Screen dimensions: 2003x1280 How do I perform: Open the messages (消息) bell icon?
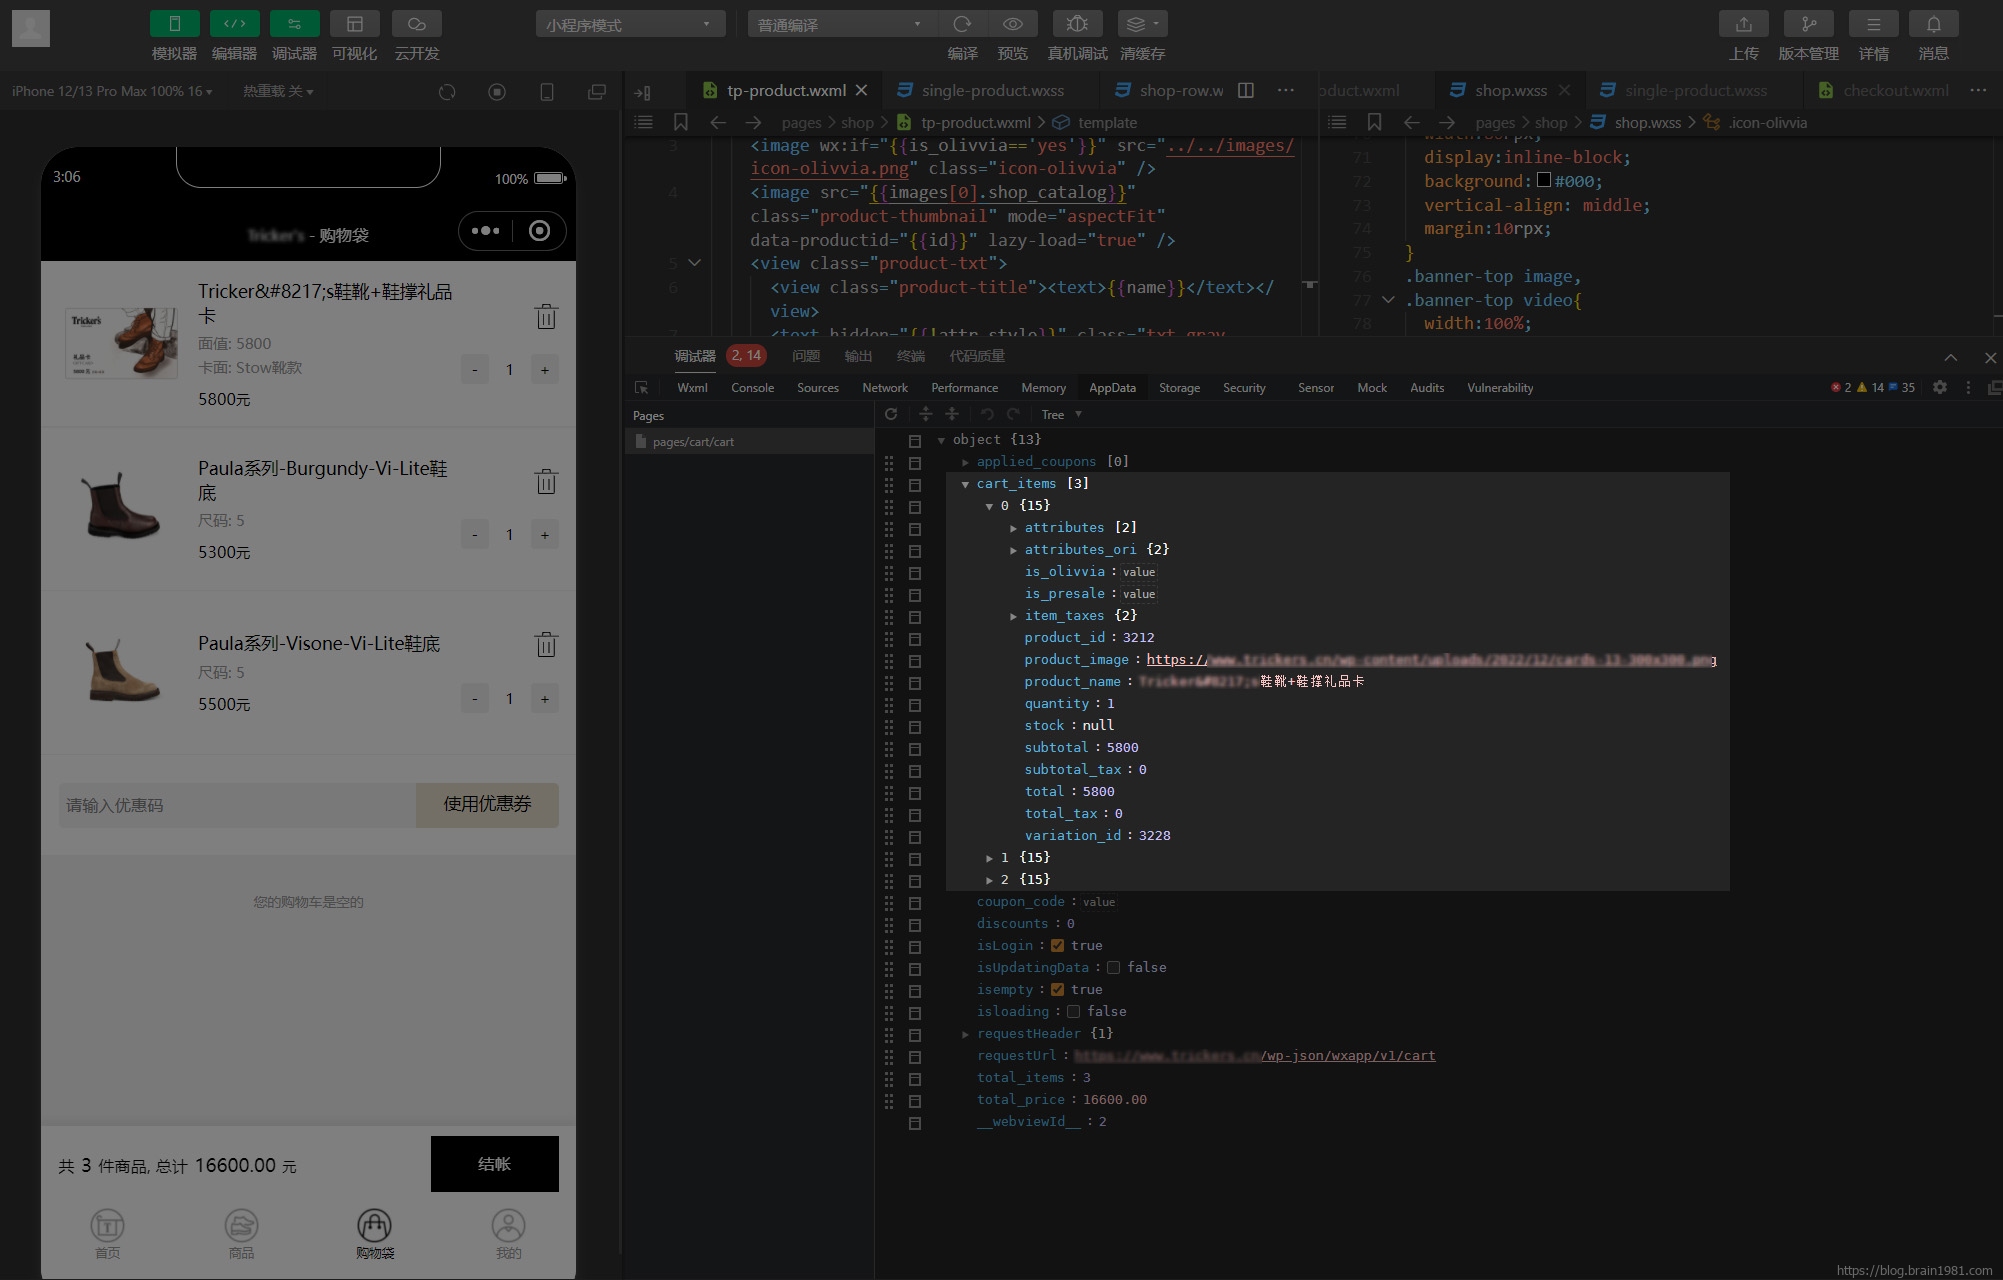pyautogui.click(x=1933, y=24)
